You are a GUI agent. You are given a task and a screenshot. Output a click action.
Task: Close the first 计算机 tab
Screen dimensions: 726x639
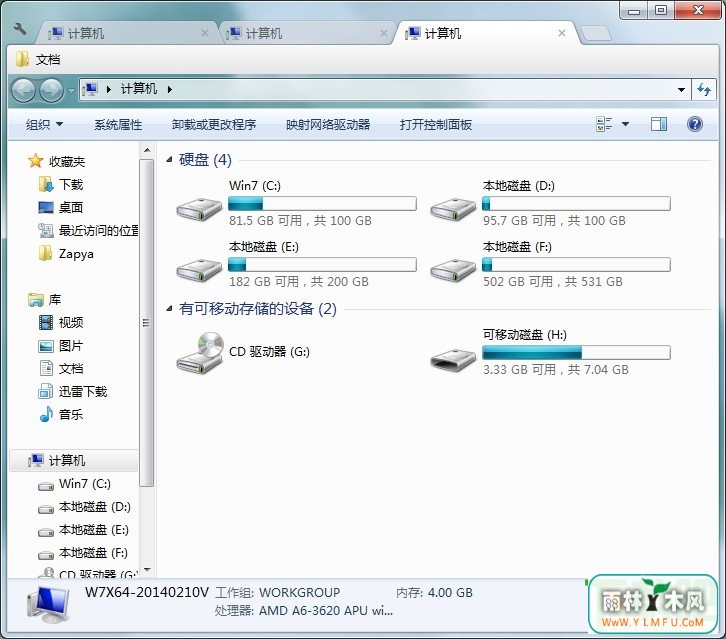[x=205, y=33]
